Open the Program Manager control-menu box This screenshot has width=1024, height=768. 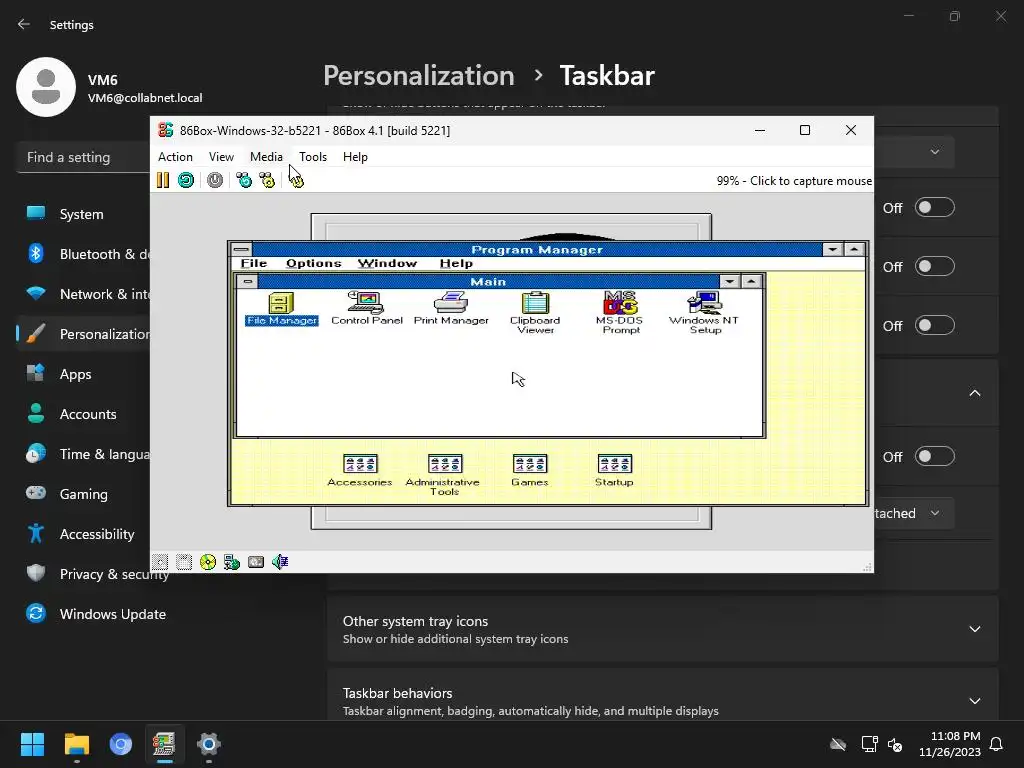click(x=242, y=249)
